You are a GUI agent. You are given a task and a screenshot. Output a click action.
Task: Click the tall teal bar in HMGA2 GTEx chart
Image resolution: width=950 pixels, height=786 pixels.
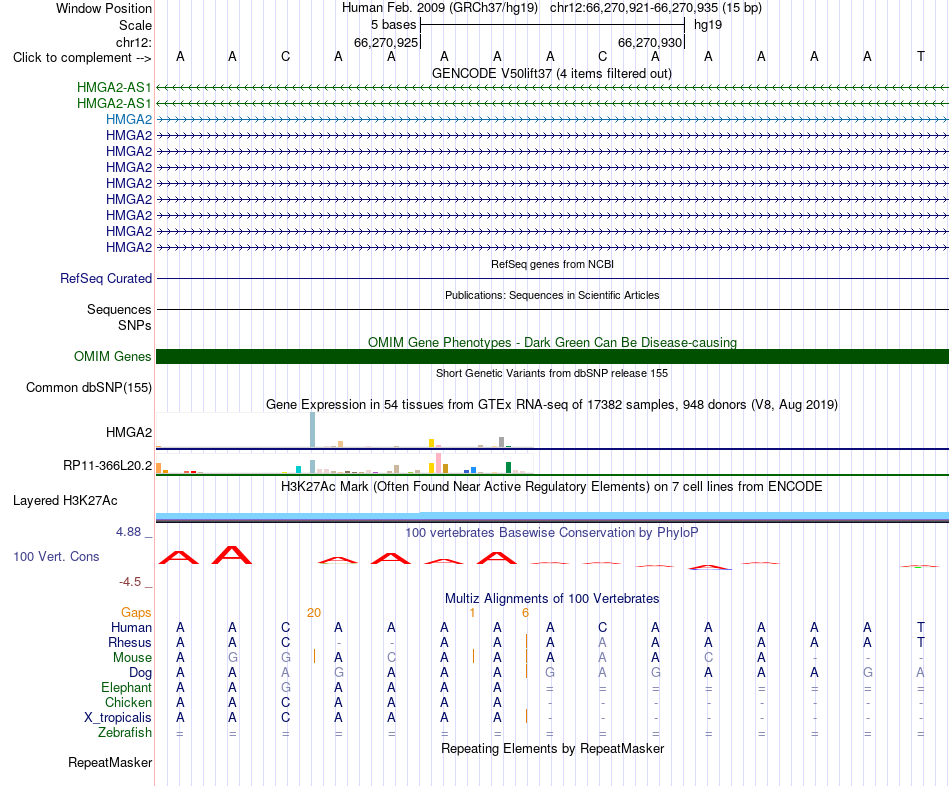[x=312, y=430]
